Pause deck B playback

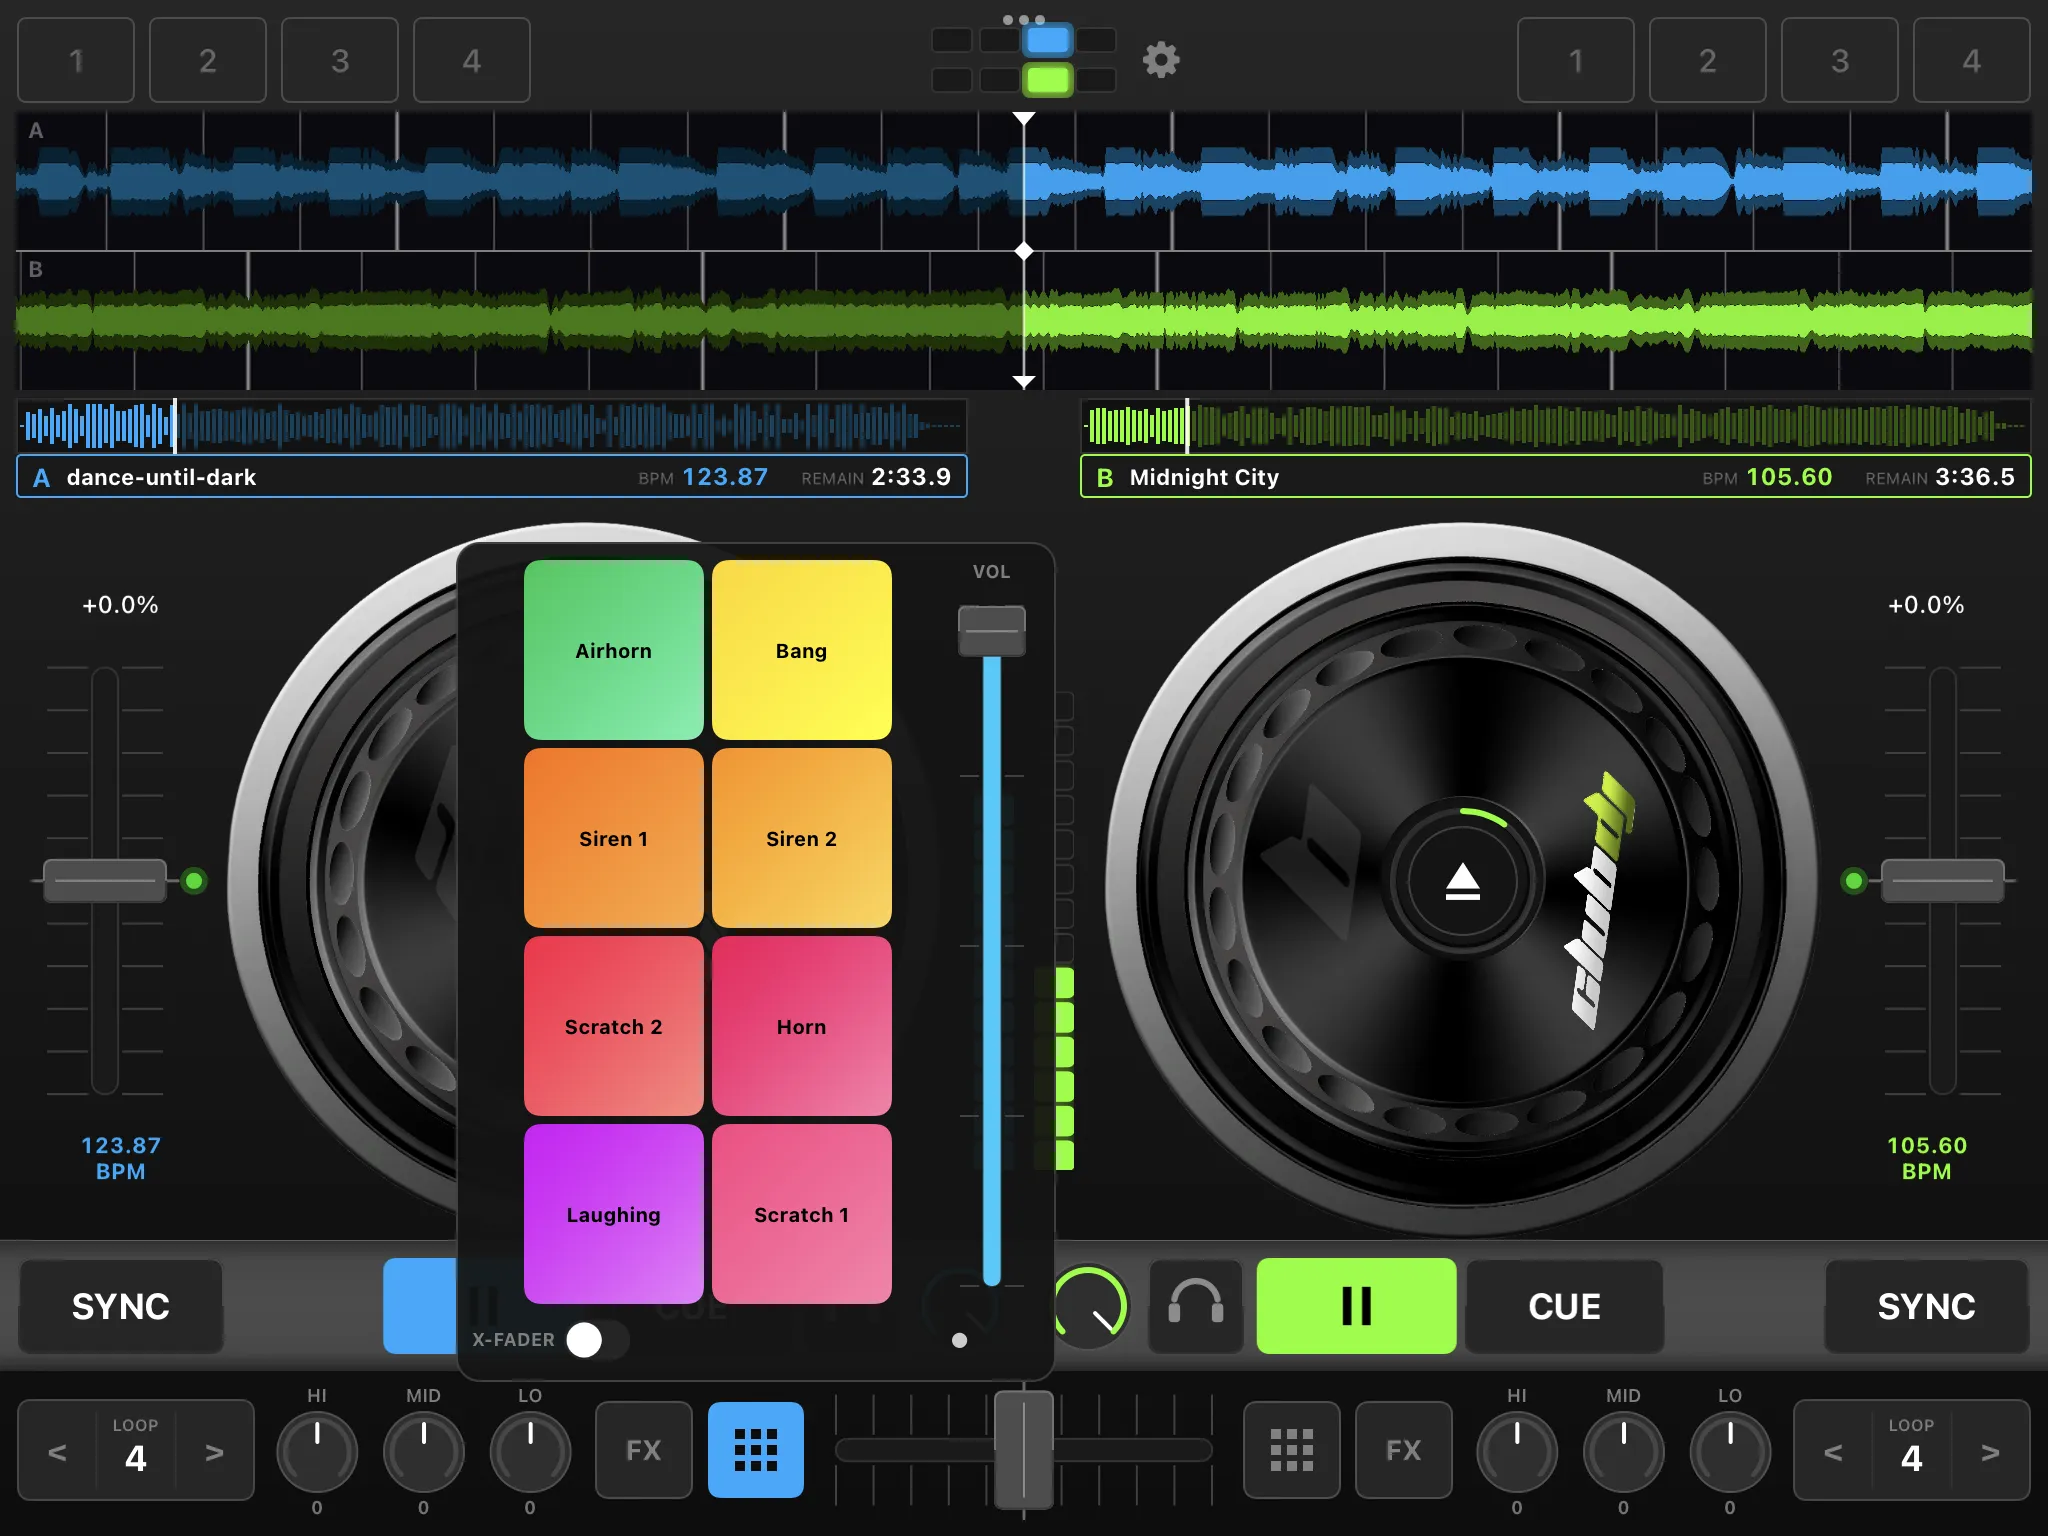click(x=1355, y=1305)
